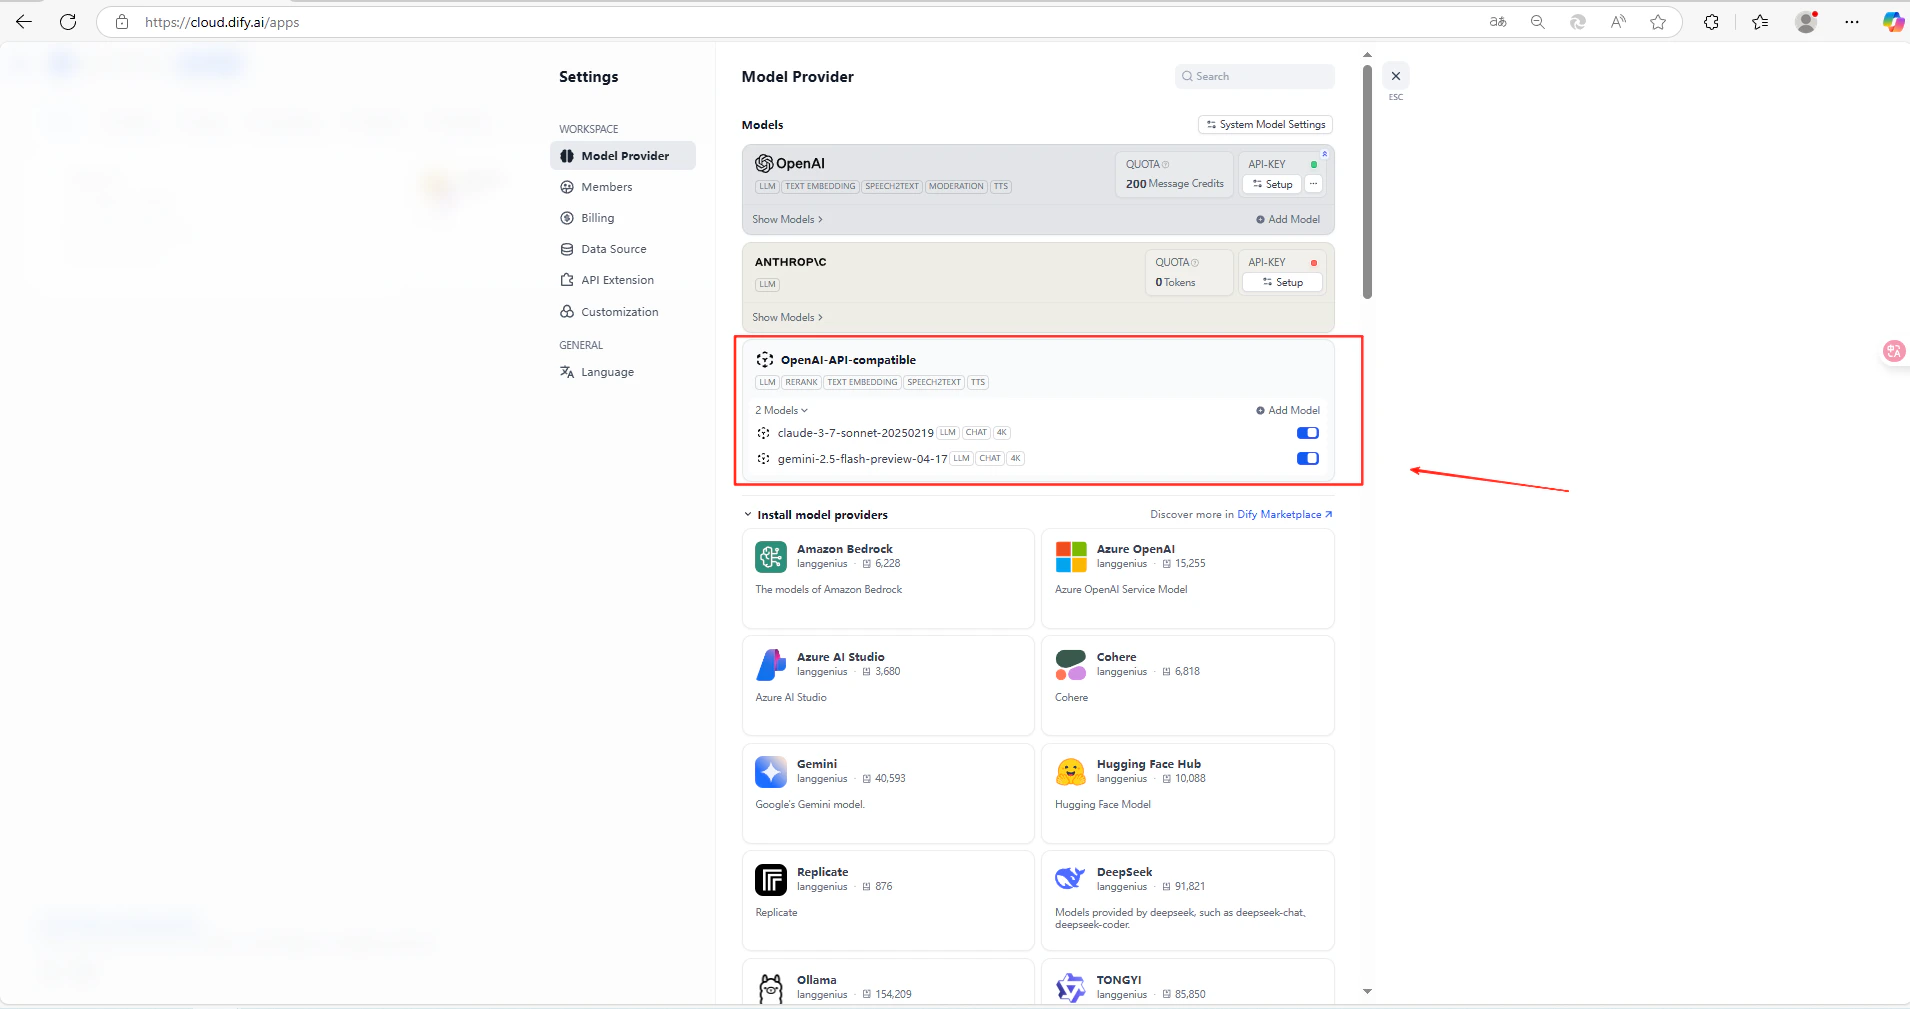Click the Gemini provider icon
This screenshot has width=1910, height=1009.
click(x=771, y=772)
